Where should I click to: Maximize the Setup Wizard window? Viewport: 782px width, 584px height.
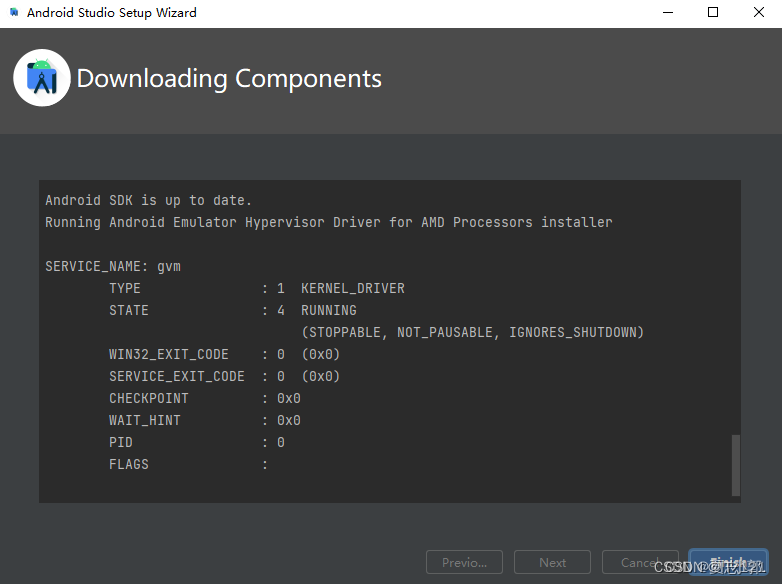pos(713,12)
